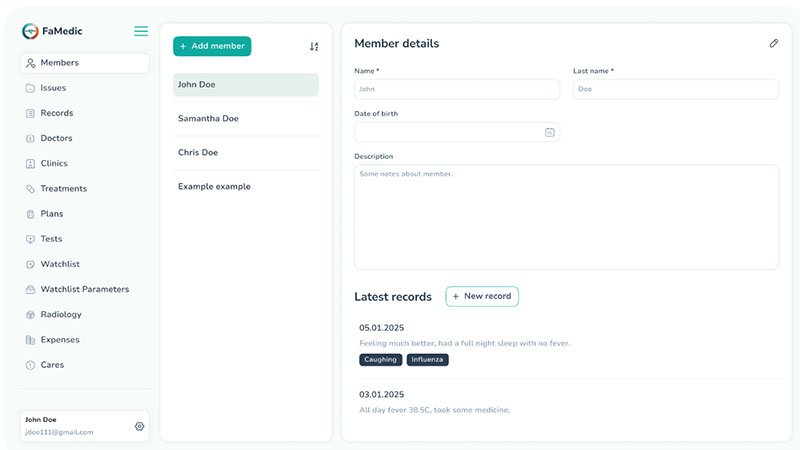The height and width of the screenshot is (450, 800).
Task: Click into the Description text area
Action: click(566, 217)
